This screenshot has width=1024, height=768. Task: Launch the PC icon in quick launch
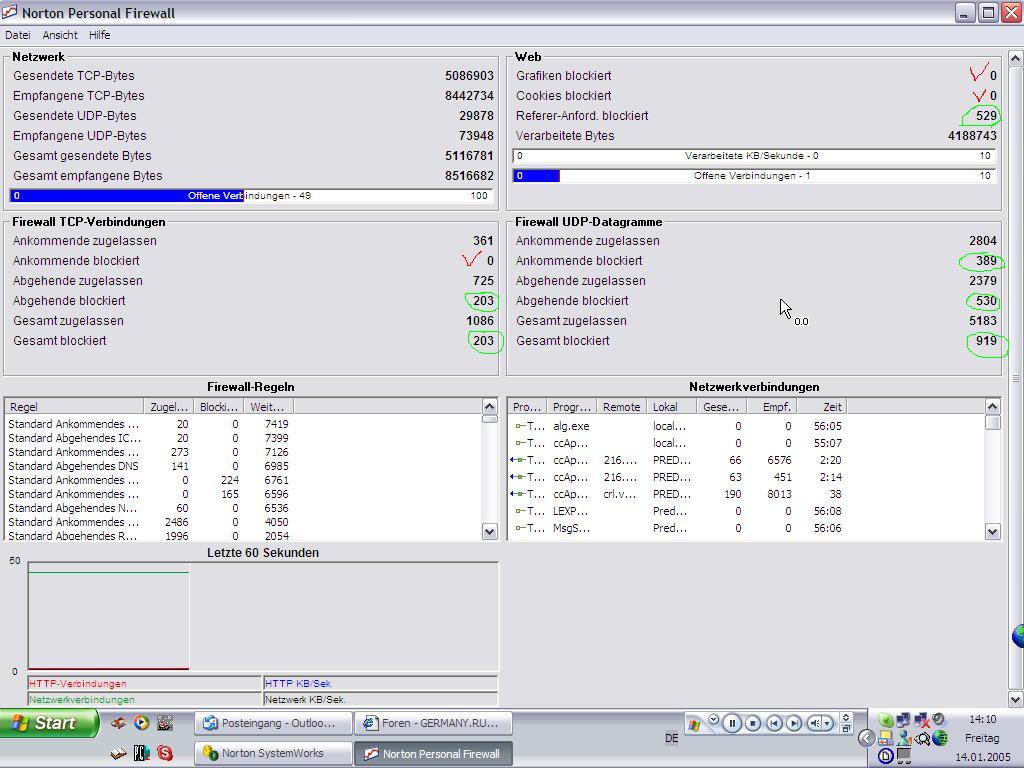(142, 753)
